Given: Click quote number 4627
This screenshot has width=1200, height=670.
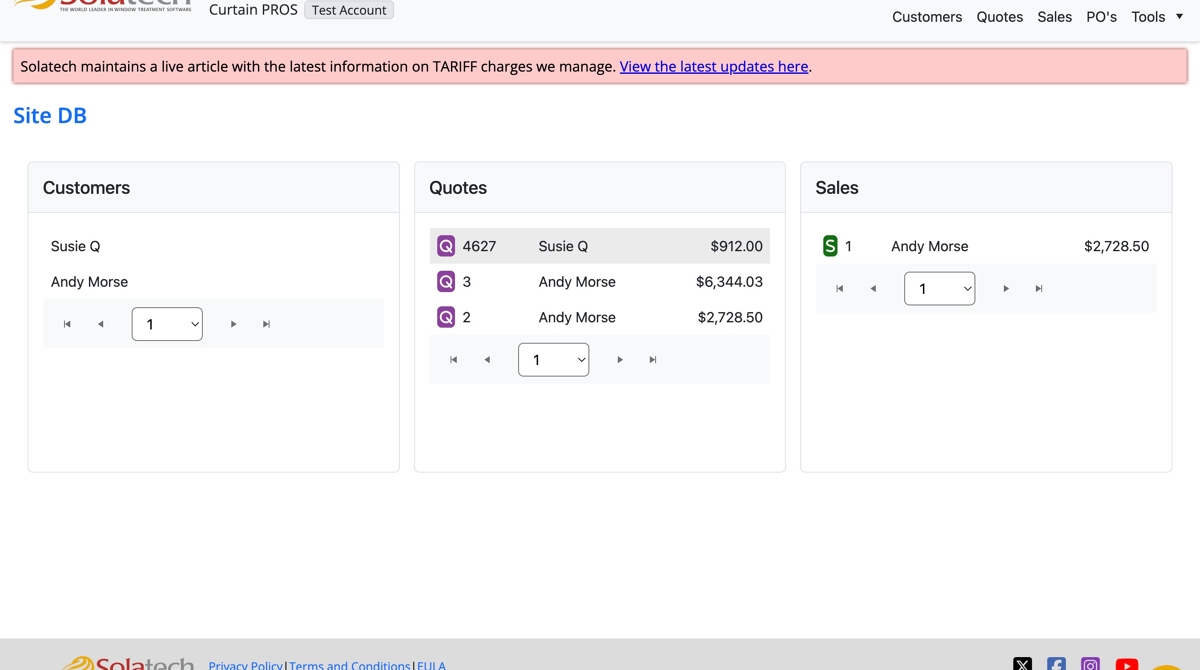Looking at the screenshot, I should click(479, 246).
